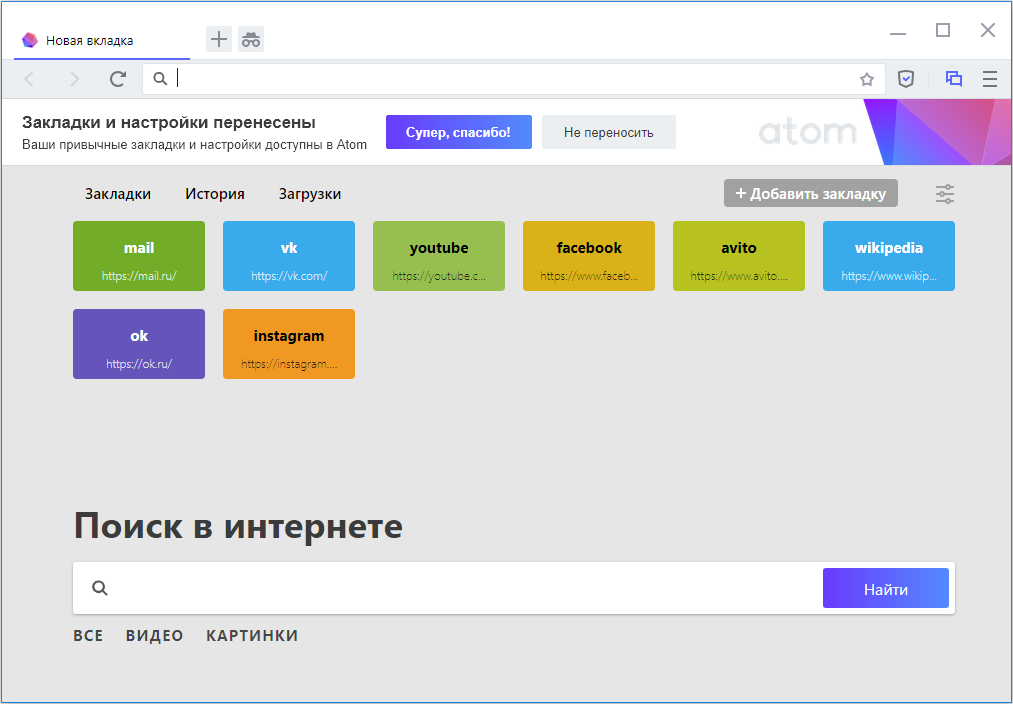Open incognito window via spy icon
The width and height of the screenshot is (1013, 704).
251,39
